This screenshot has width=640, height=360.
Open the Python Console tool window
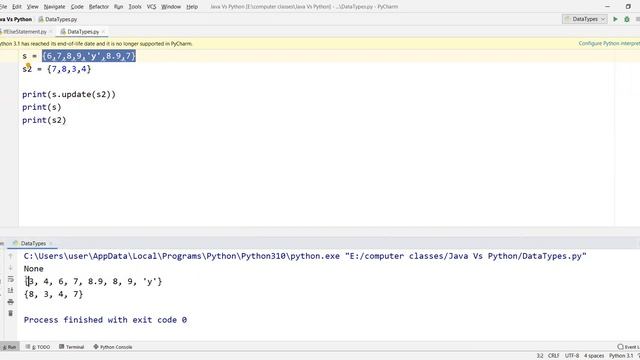[x=113, y=347]
